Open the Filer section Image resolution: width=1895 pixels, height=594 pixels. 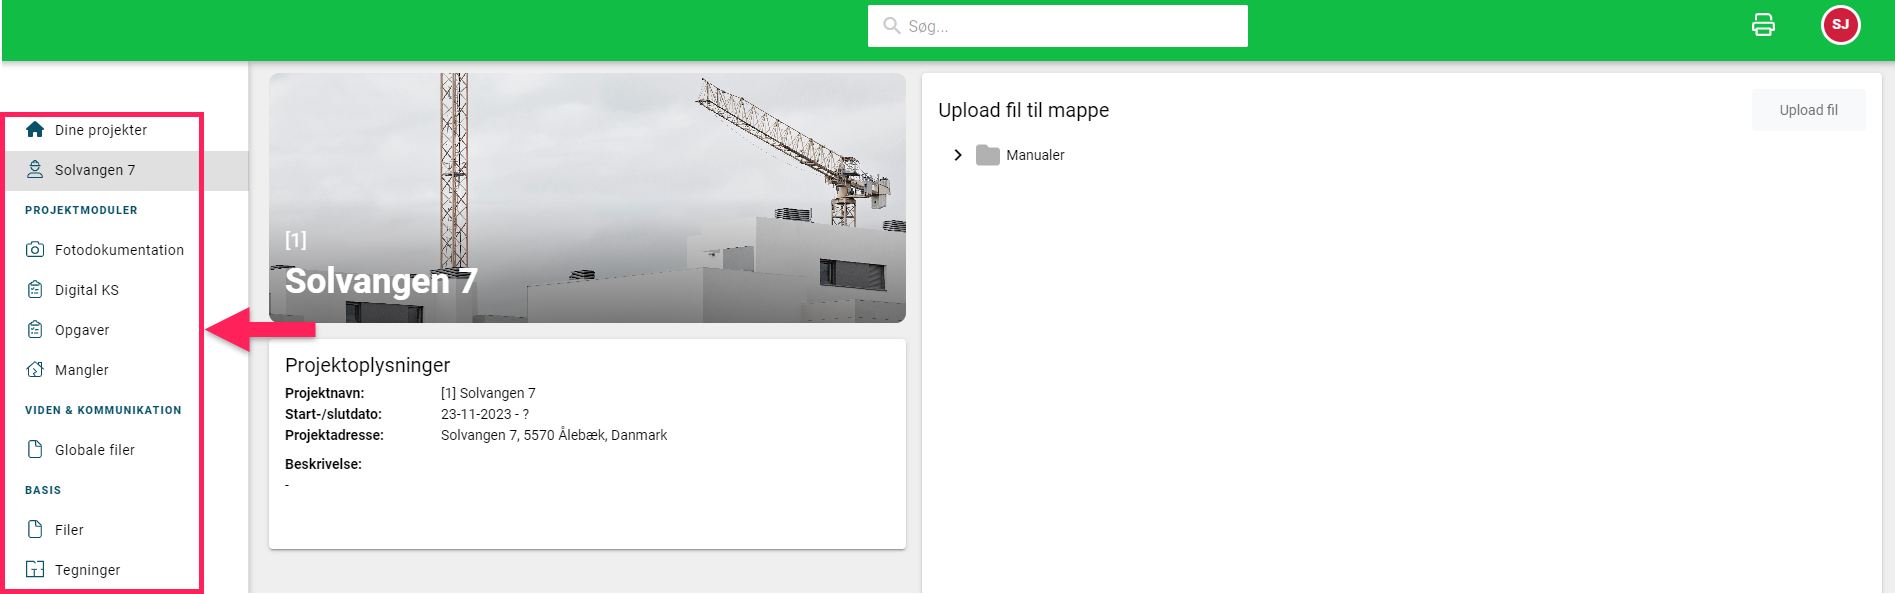tap(69, 530)
